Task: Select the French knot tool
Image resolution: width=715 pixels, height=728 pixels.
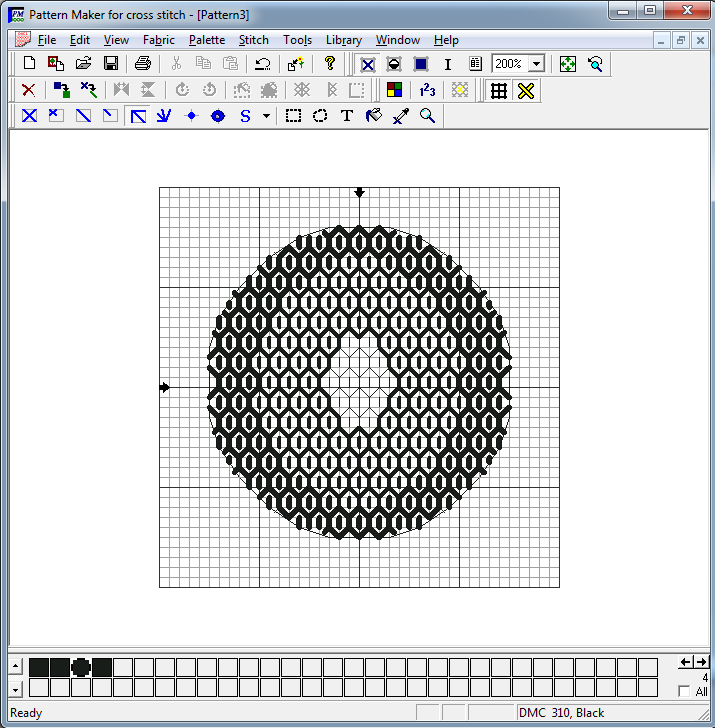Action: [x=191, y=116]
